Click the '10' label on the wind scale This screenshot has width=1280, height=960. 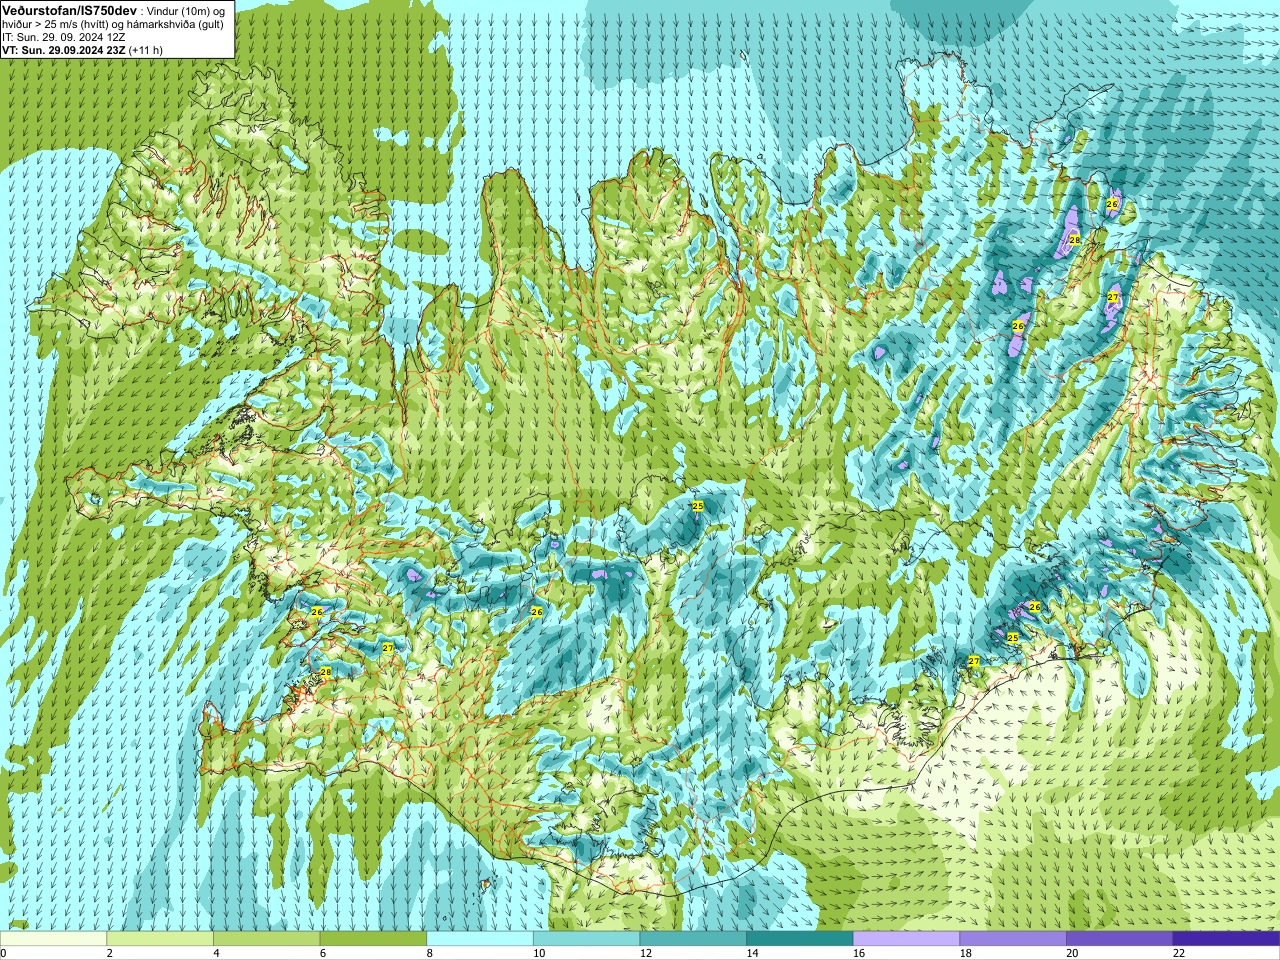(539, 953)
